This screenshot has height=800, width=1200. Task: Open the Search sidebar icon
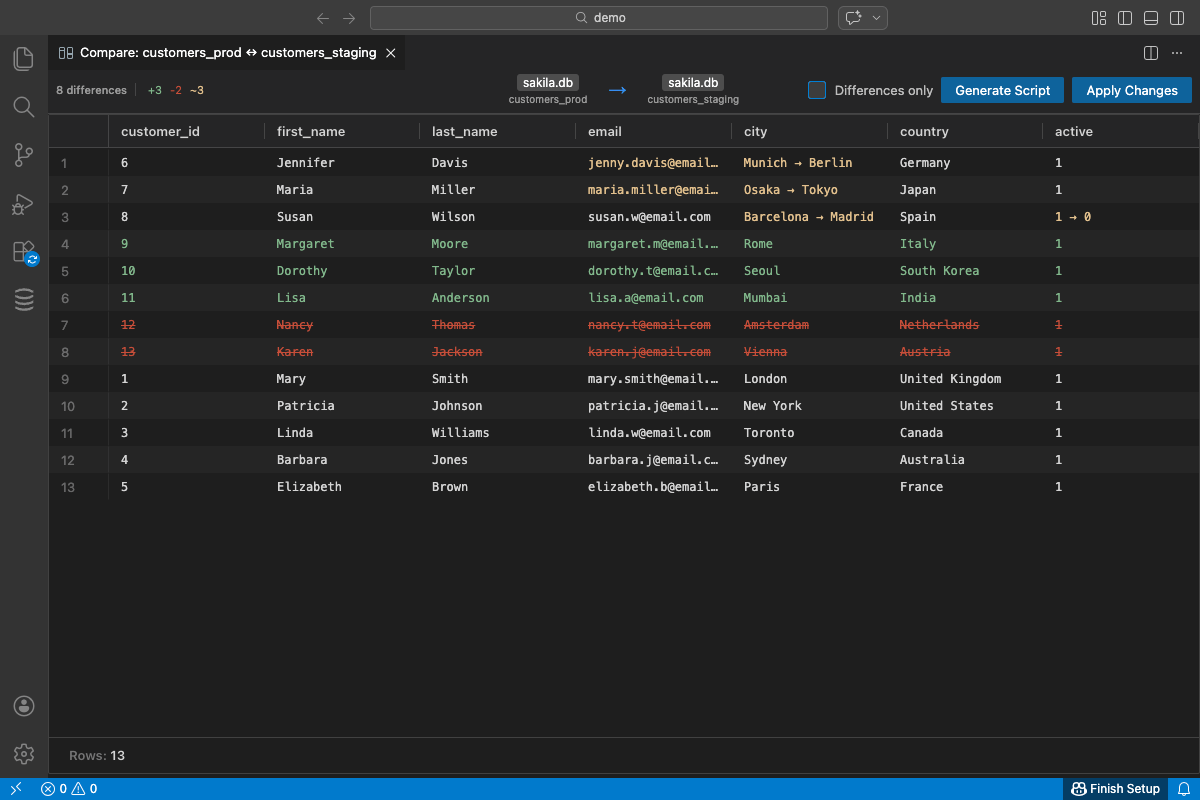(x=23, y=107)
